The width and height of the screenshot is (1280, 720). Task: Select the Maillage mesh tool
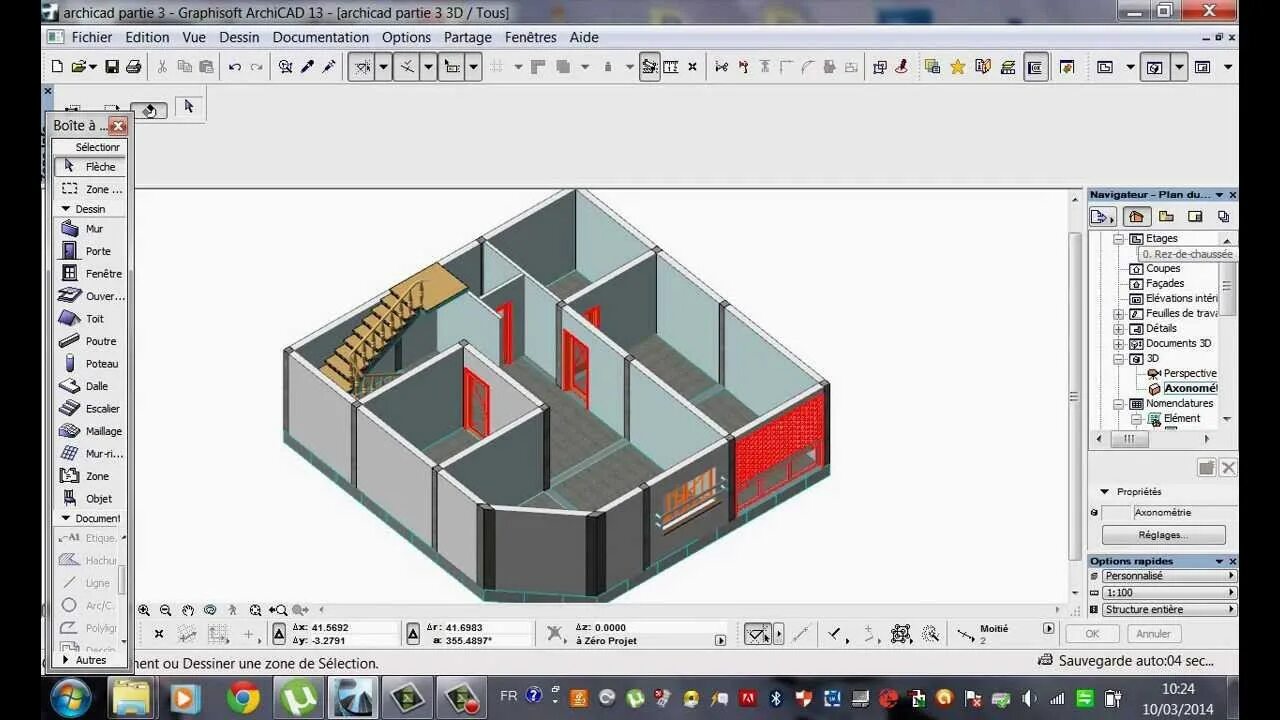pos(90,431)
